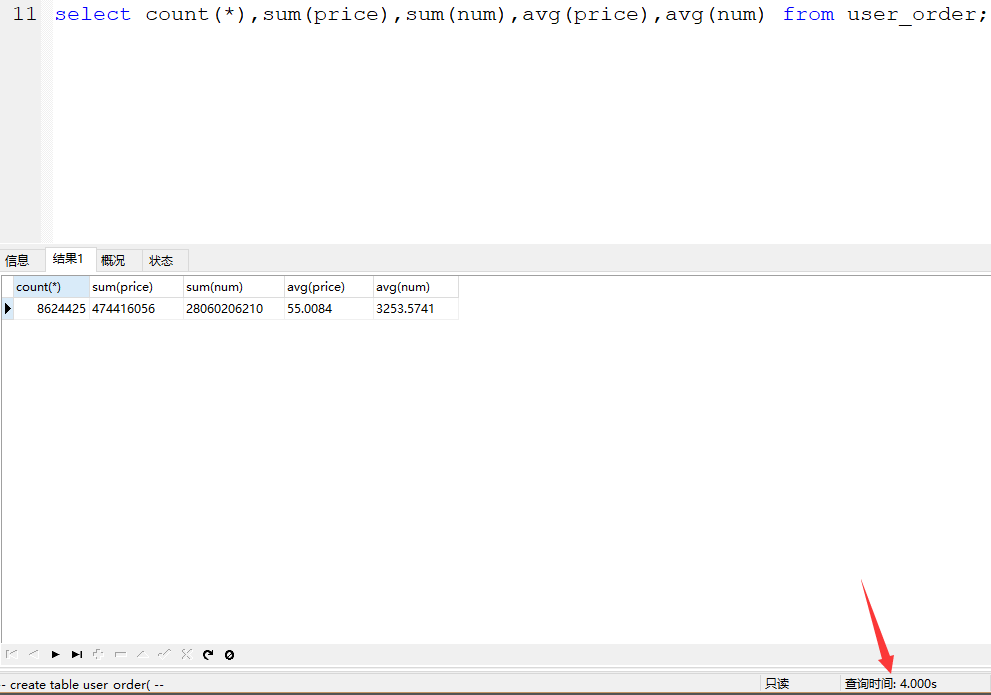991x695 pixels.
Task: Place cursor on 'from' keyword in query
Action: pos(808,14)
